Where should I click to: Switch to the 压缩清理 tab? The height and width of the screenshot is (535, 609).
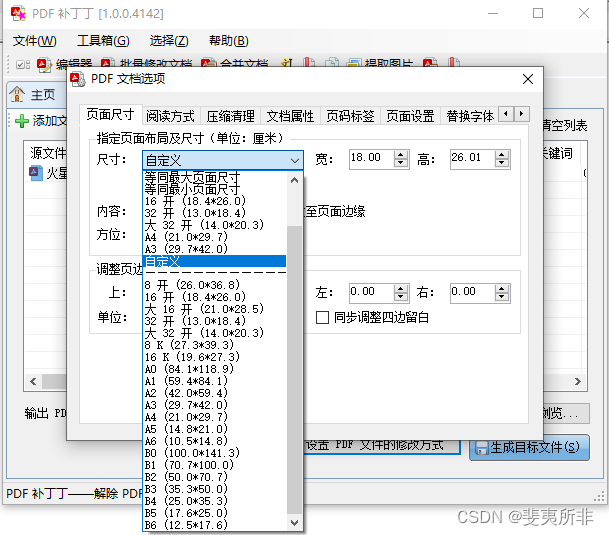[230, 116]
